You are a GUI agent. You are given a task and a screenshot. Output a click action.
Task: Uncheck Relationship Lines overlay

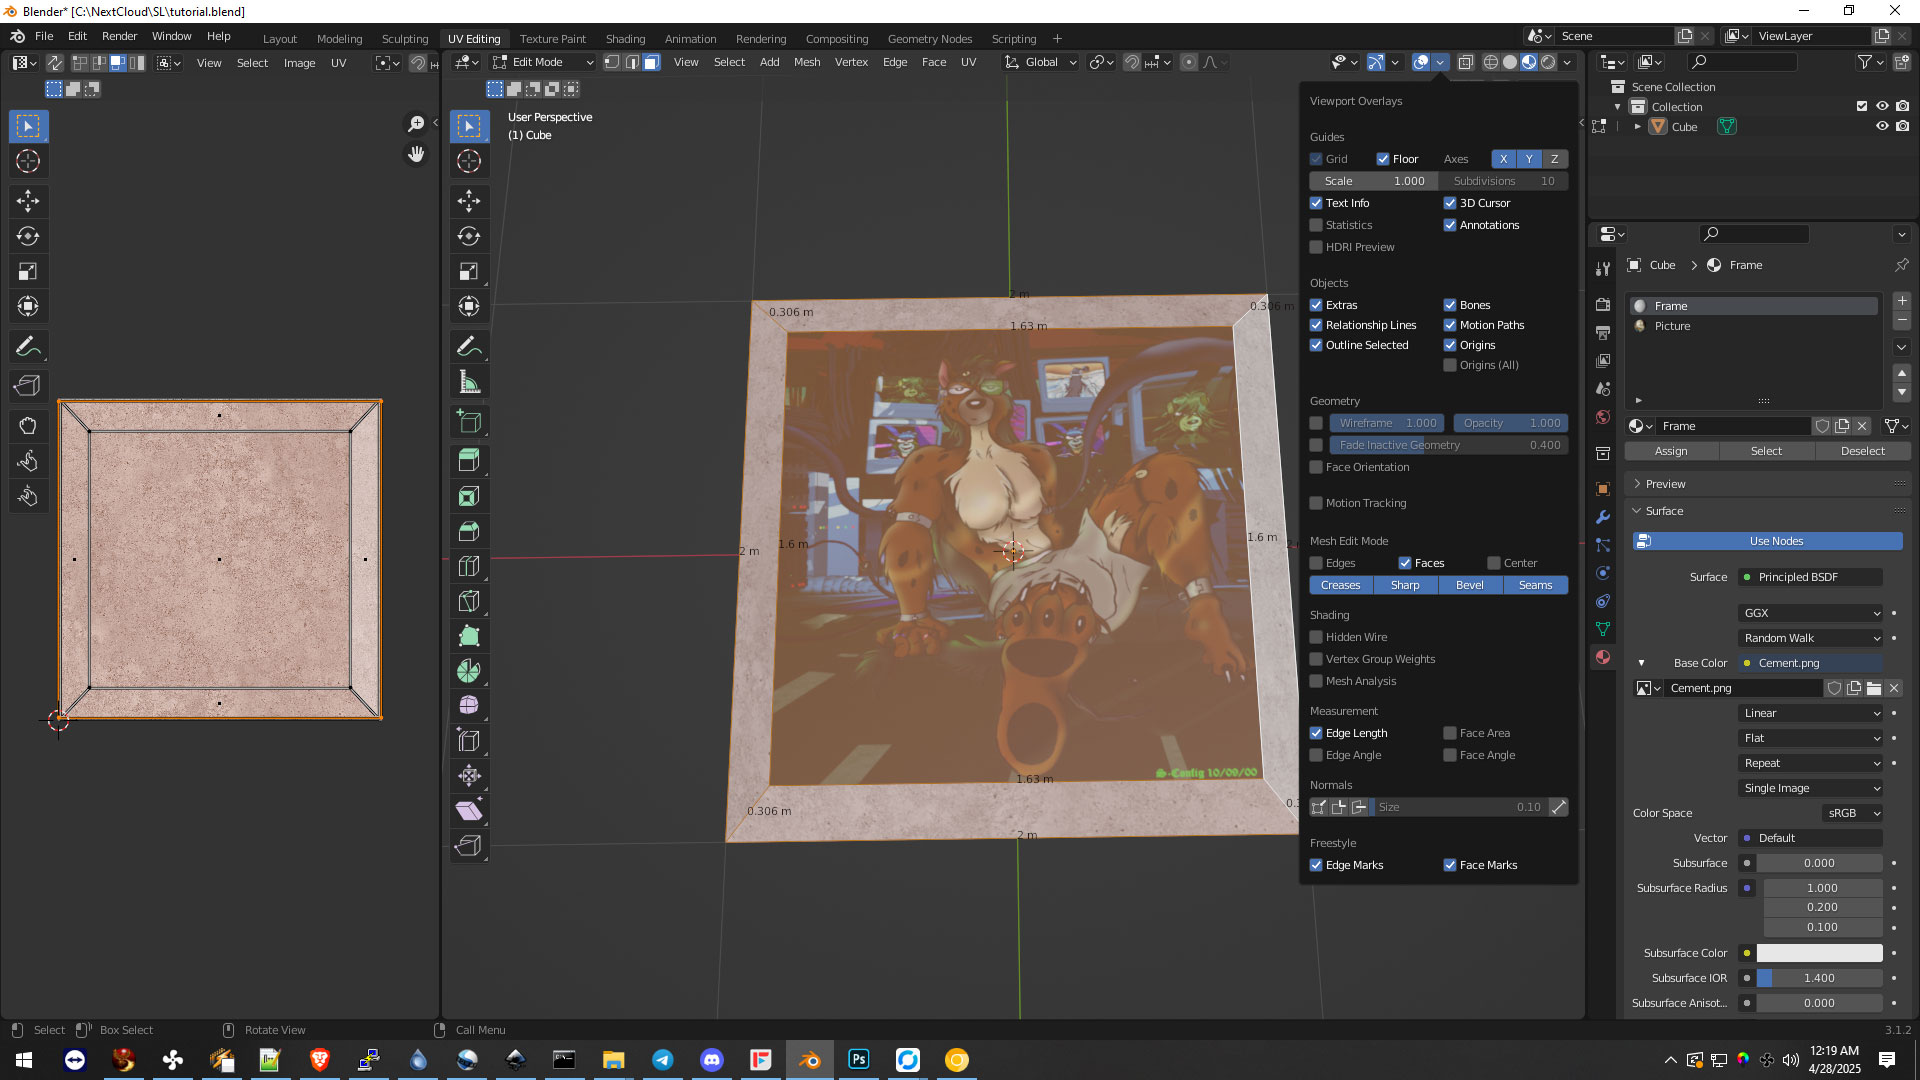1316,325
